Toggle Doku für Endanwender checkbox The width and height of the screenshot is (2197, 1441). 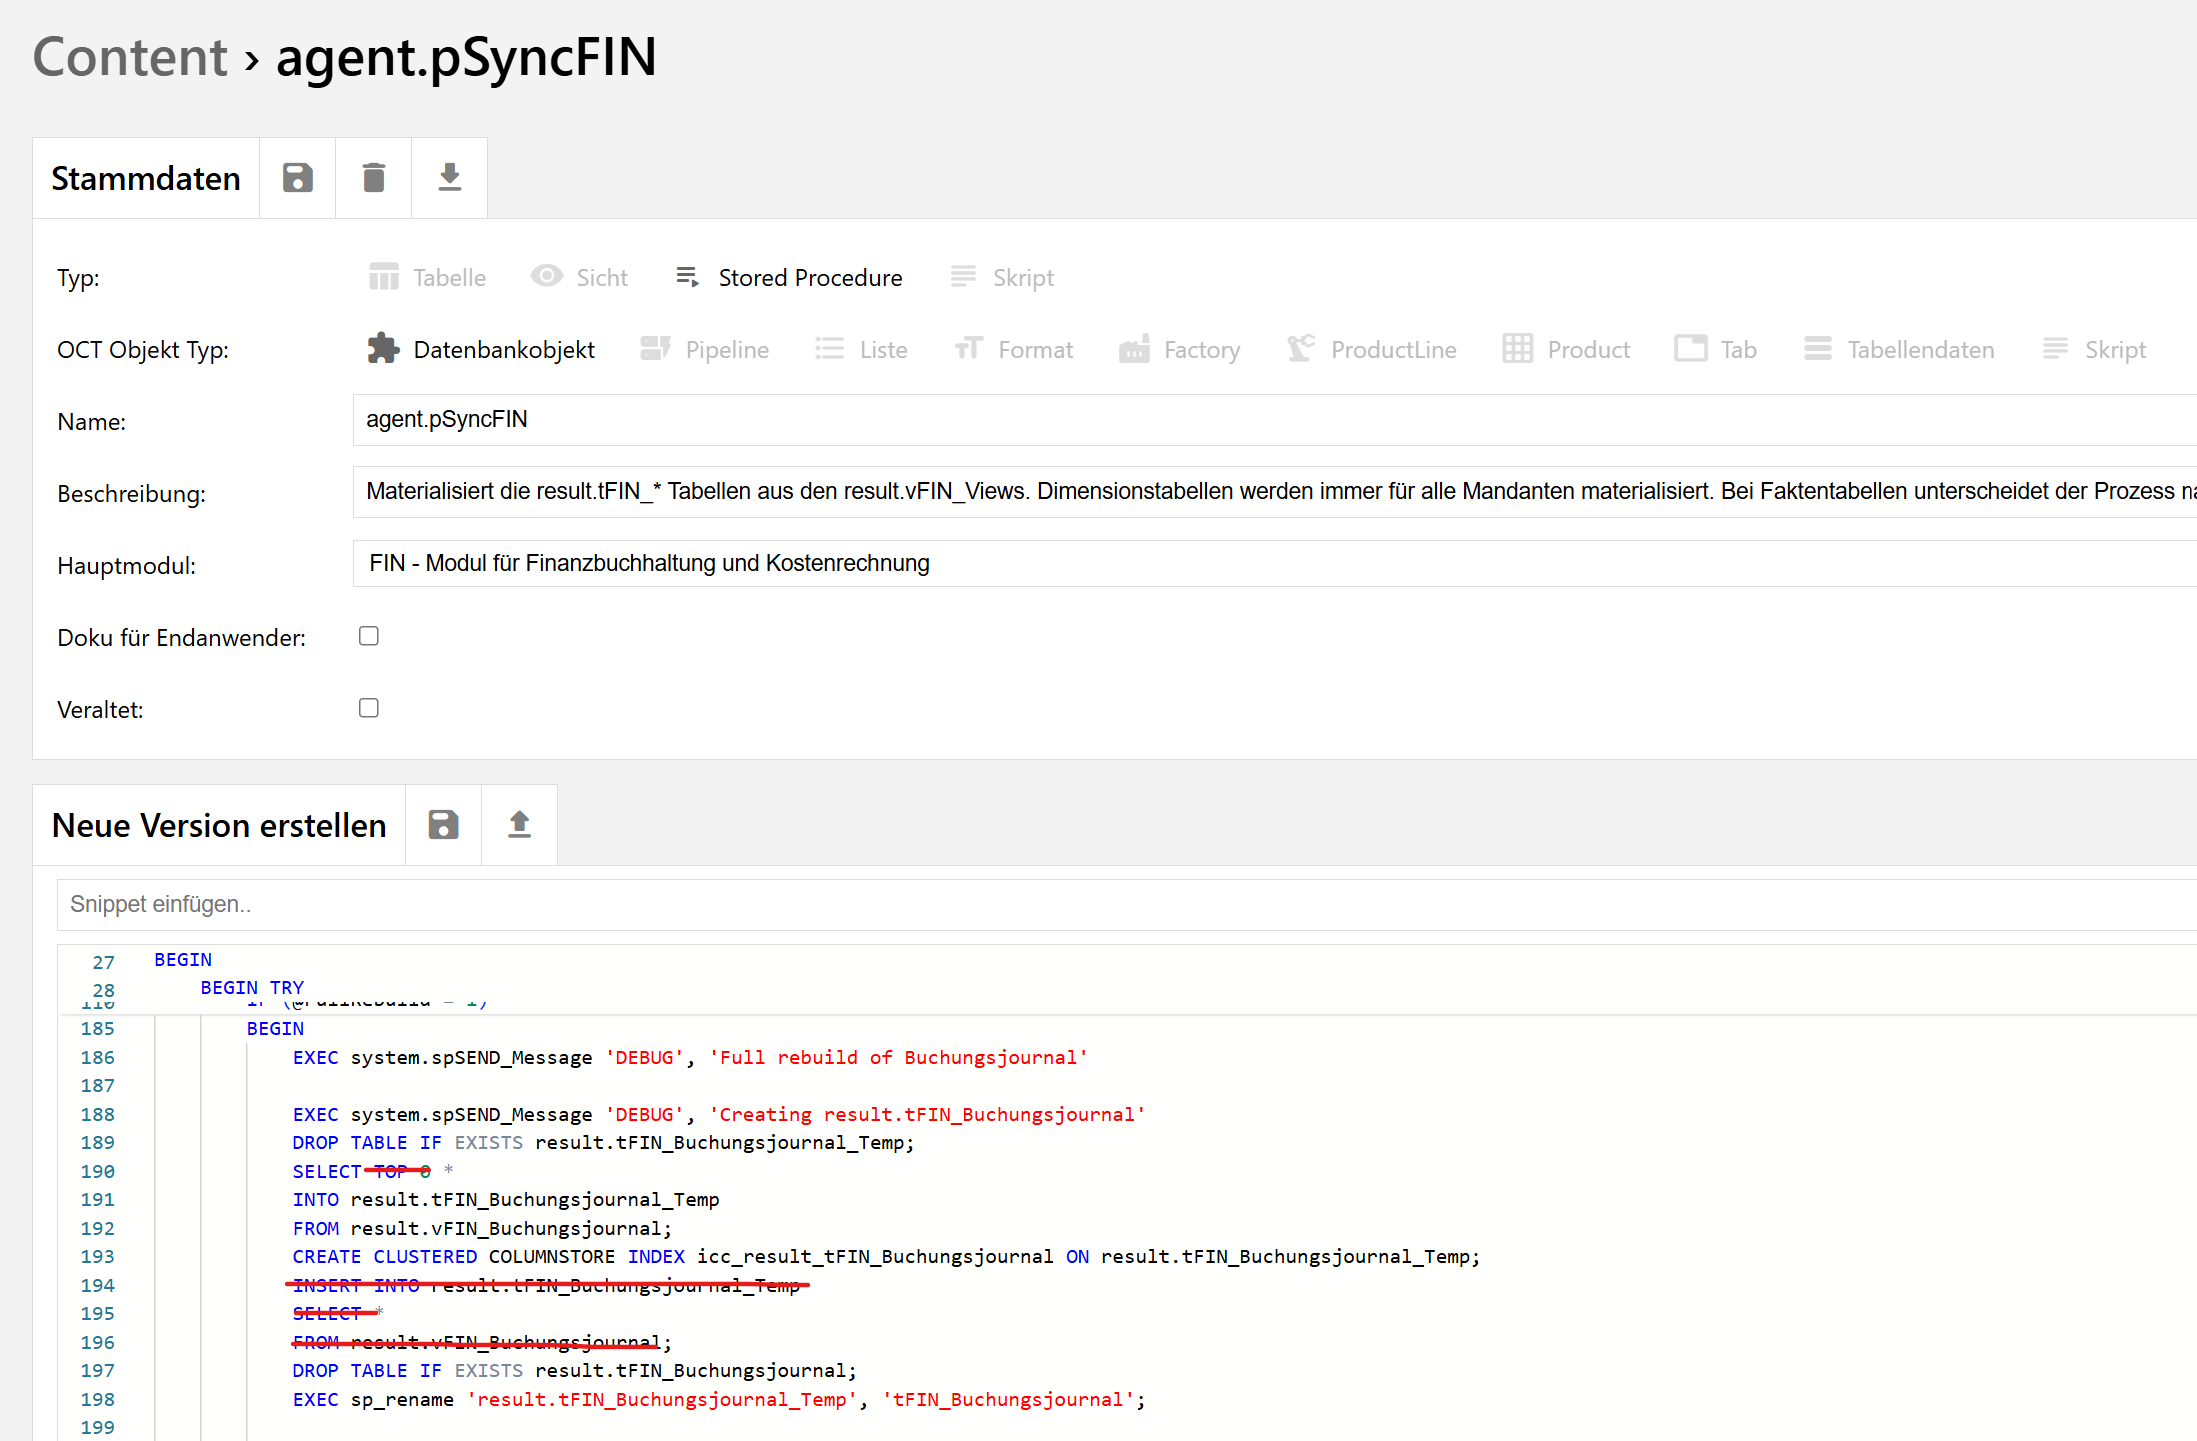[x=369, y=636]
